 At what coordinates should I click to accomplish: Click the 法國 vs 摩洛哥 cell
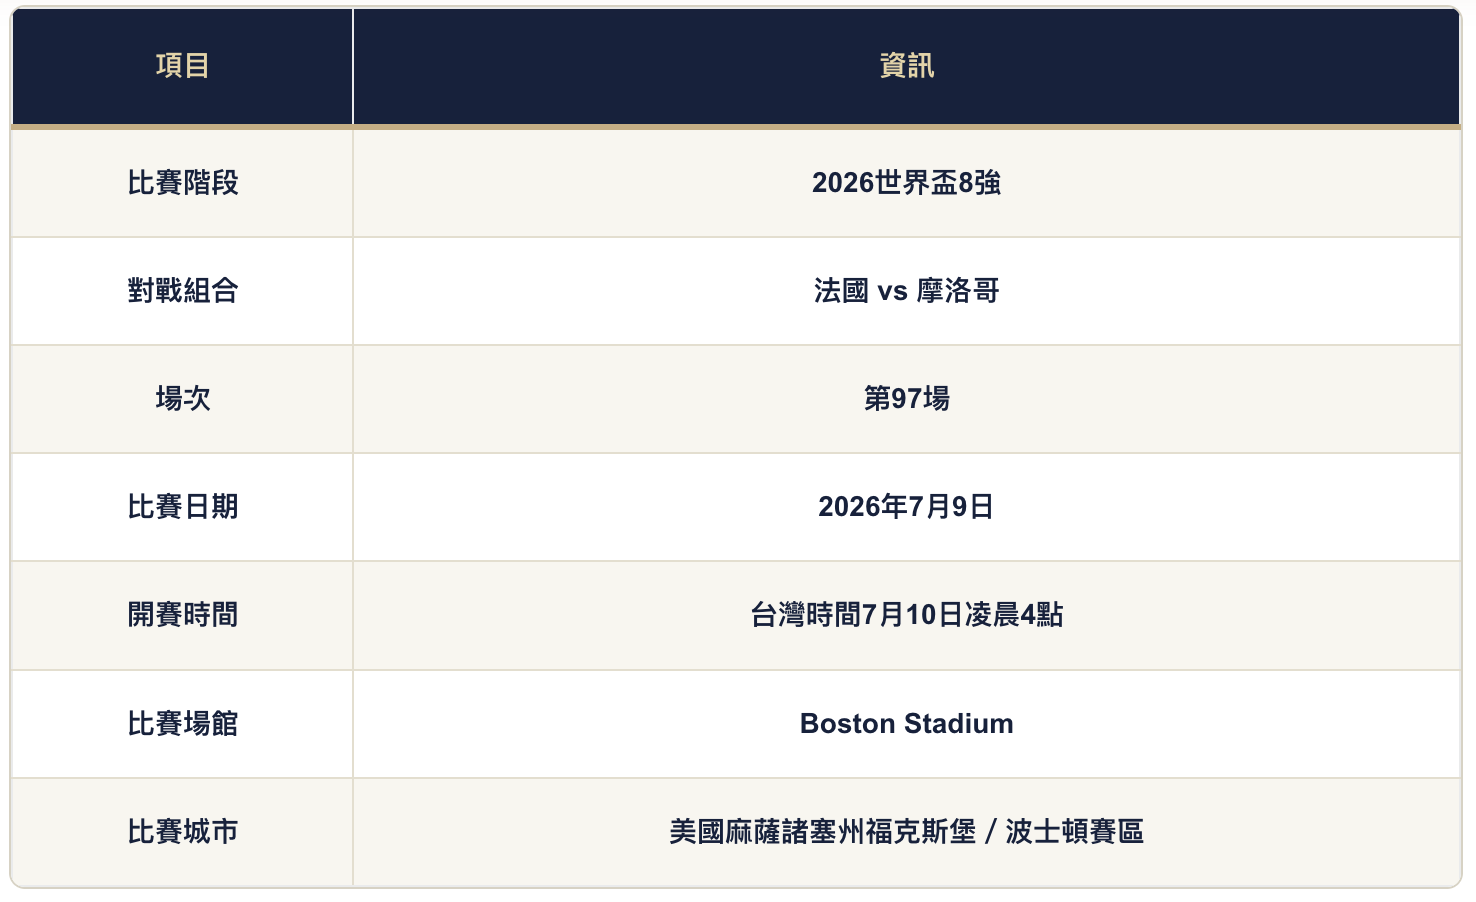(907, 291)
